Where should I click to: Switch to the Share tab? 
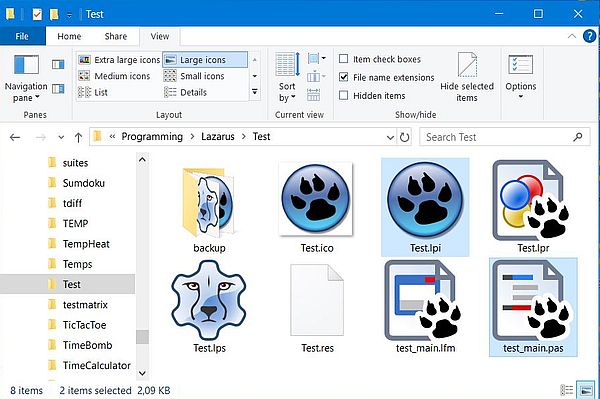[116, 36]
